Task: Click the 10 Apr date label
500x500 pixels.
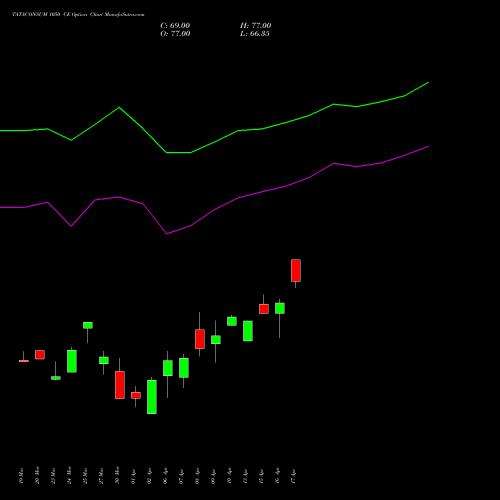Action: 229,476
